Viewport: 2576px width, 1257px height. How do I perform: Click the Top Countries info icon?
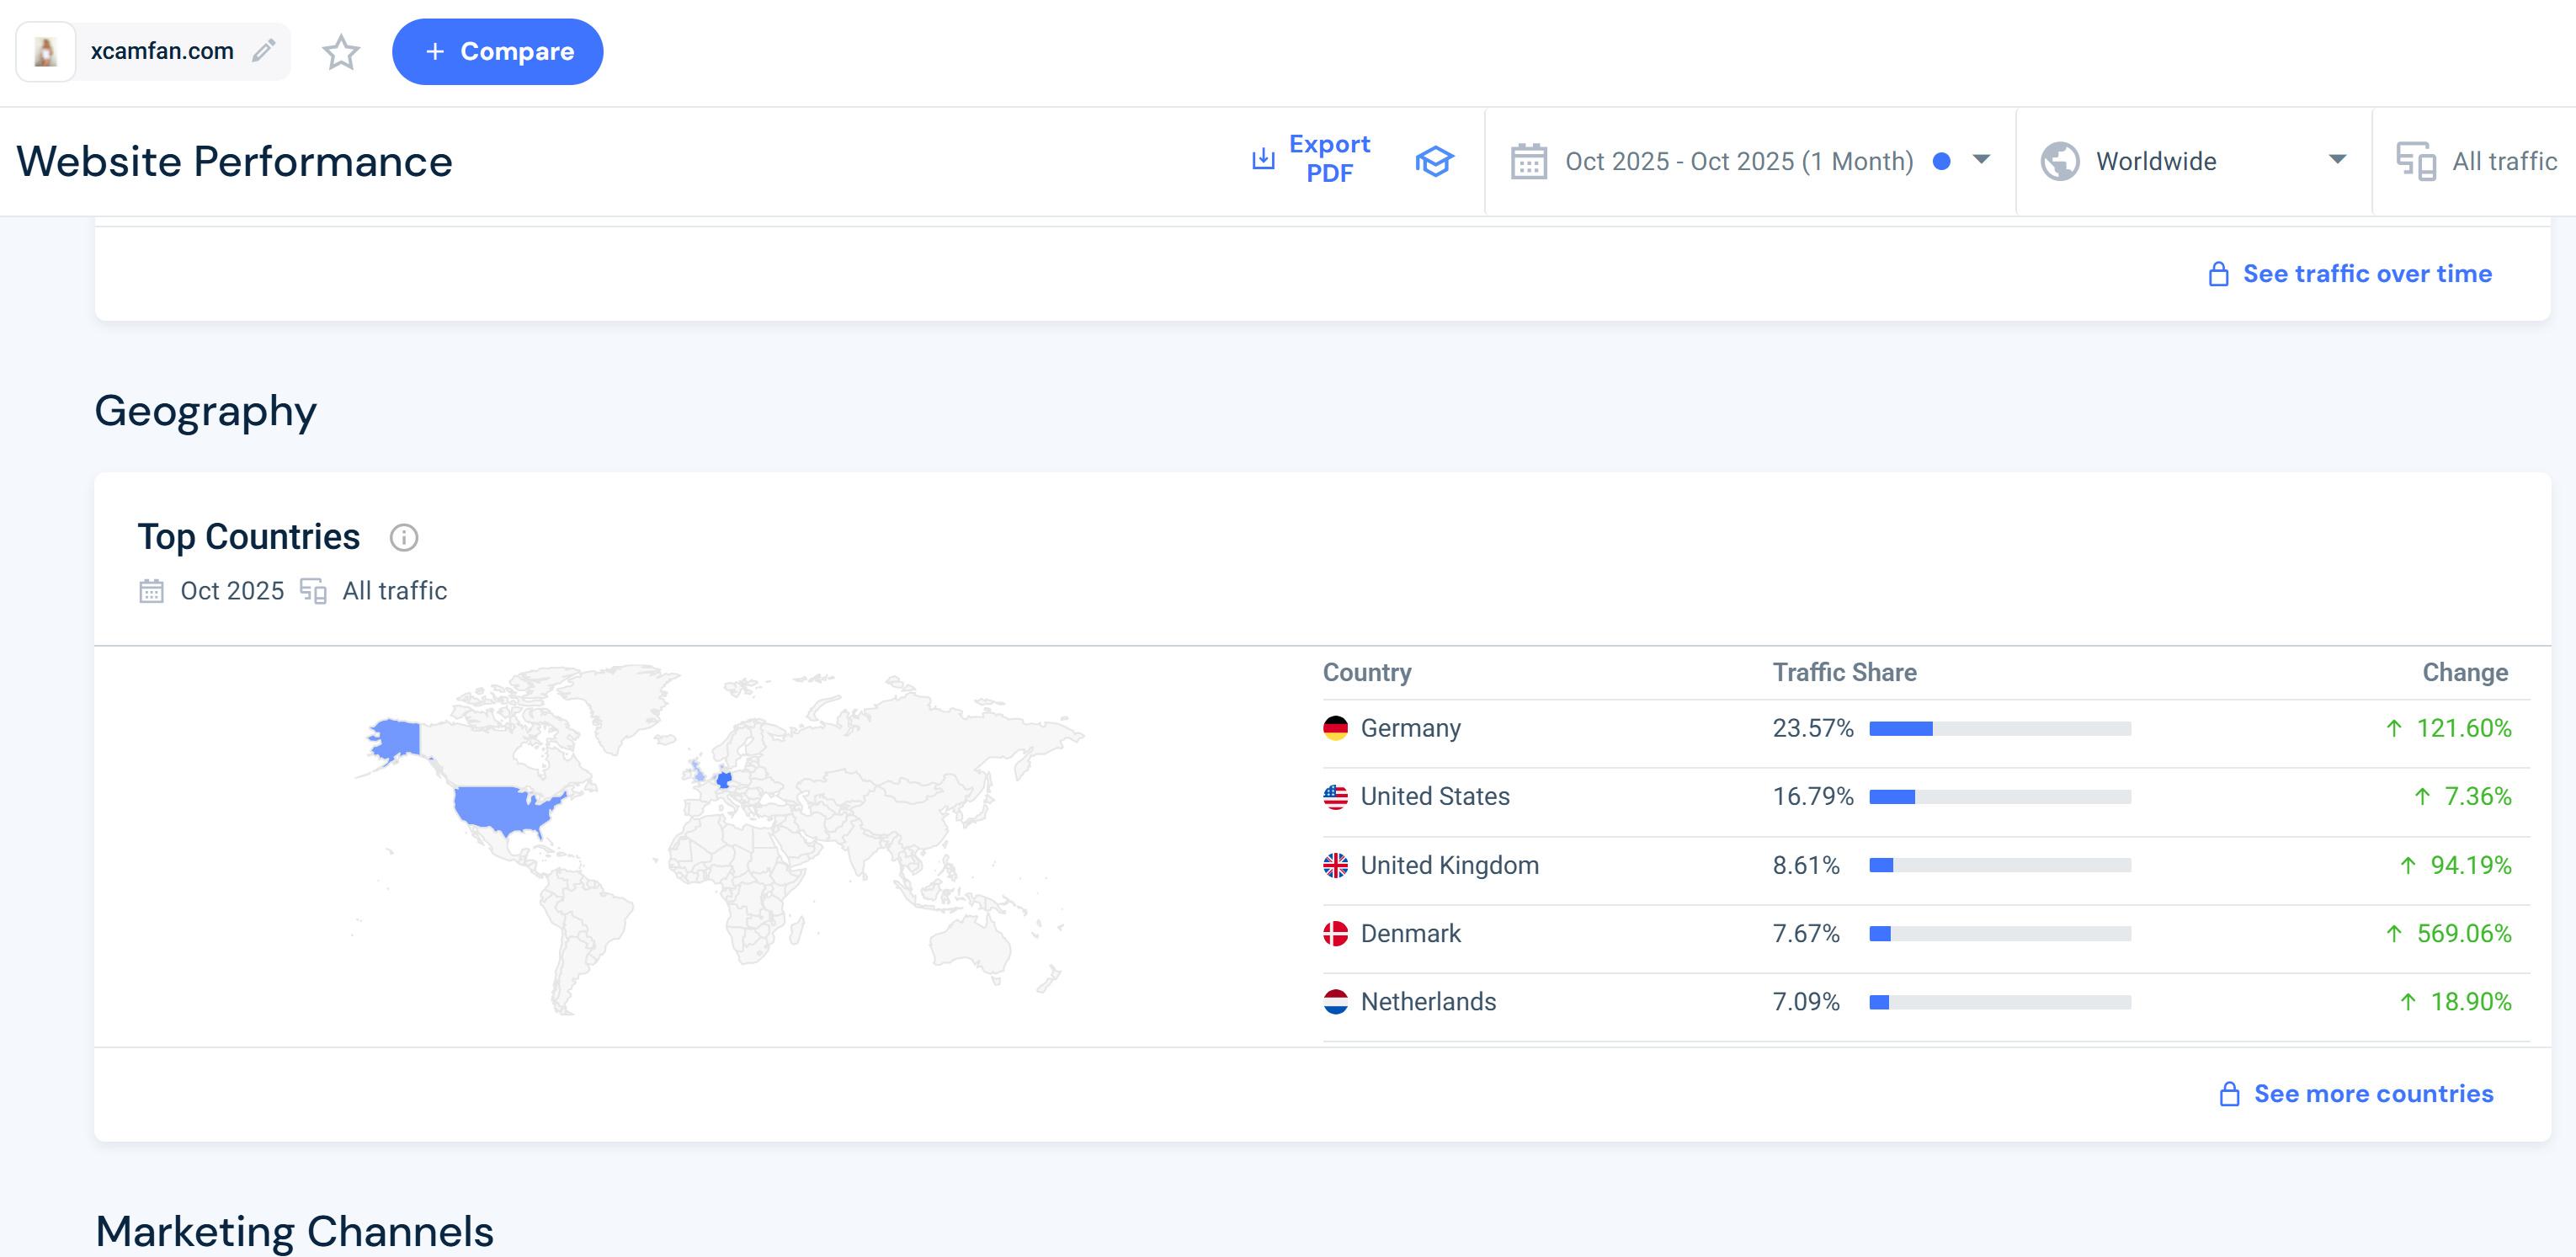[403, 538]
